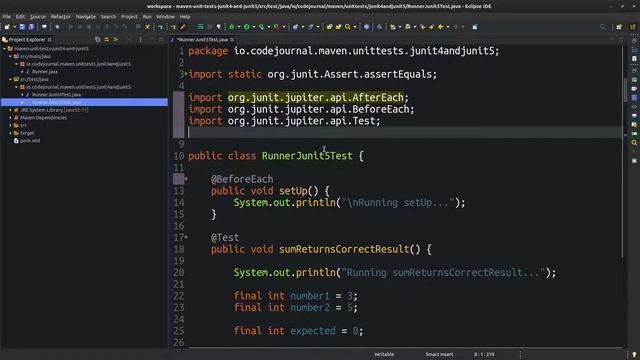Toggle Mark Occurrences pencil icon
Viewport: 640px width, 360px height.
coord(183,27)
